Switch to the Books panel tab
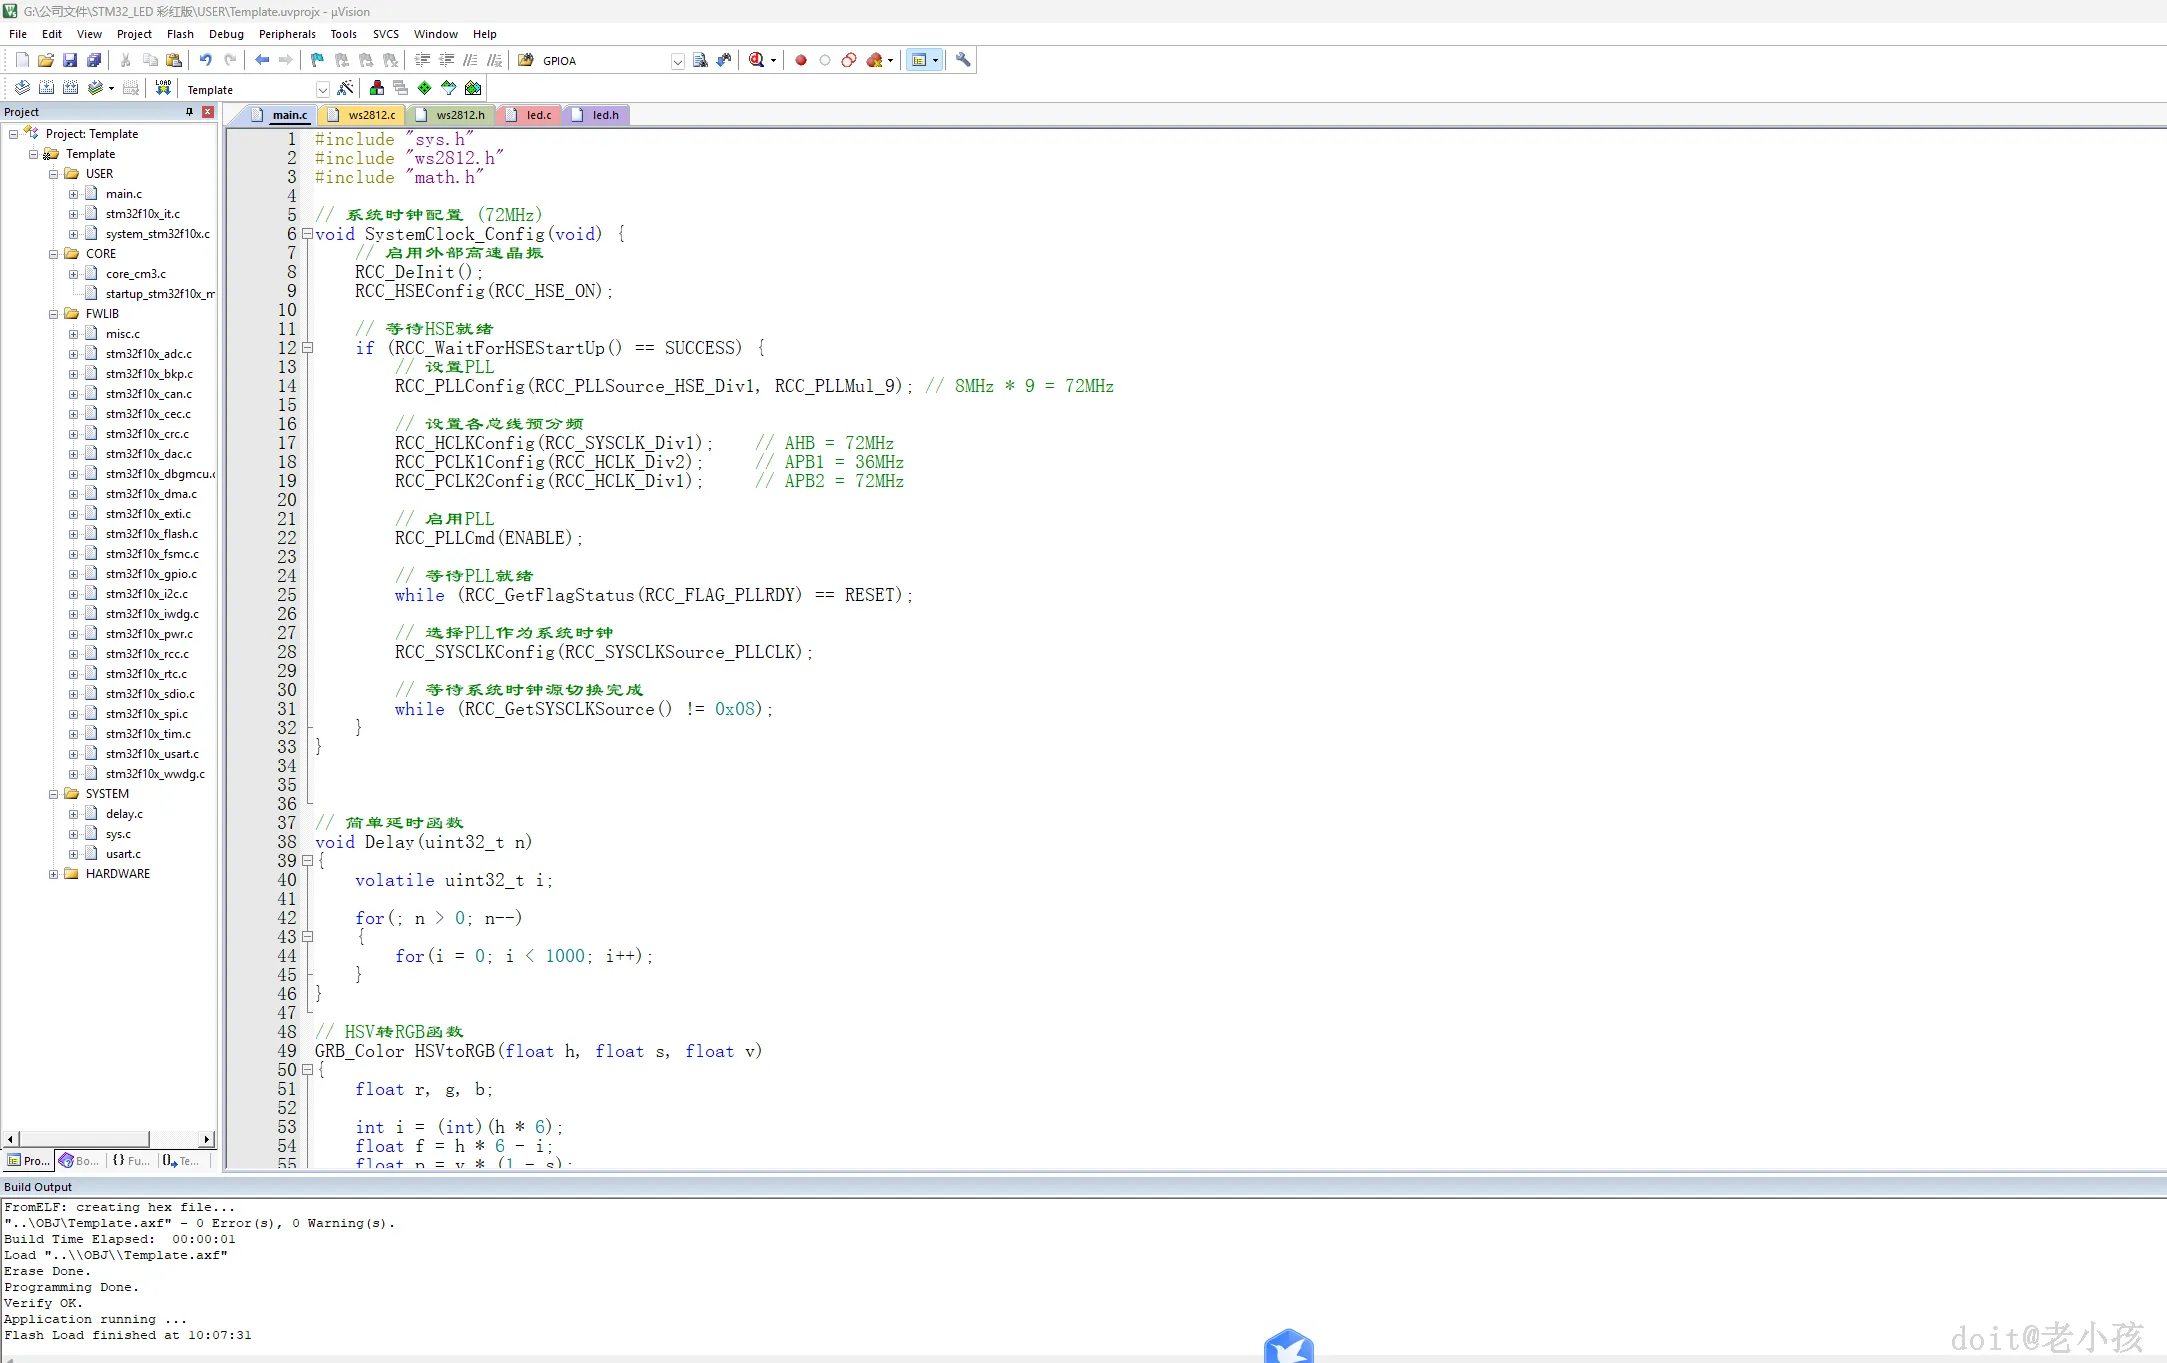The width and height of the screenshot is (2167, 1363). pos(79,1161)
